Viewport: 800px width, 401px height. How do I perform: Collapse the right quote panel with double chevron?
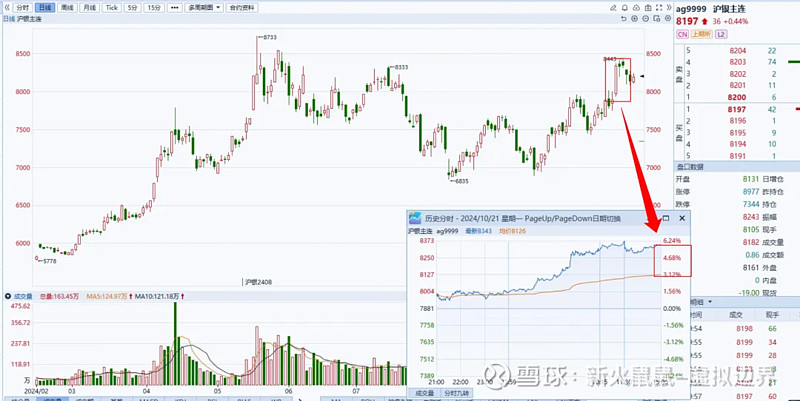[x=669, y=8]
